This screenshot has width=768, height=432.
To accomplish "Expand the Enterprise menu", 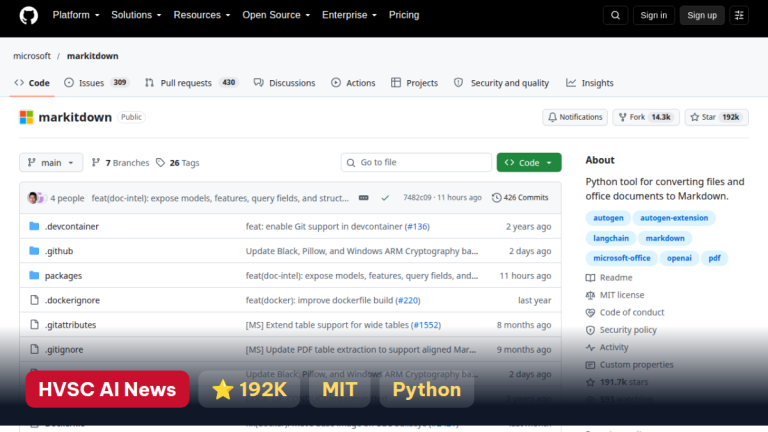I will [x=349, y=15].
